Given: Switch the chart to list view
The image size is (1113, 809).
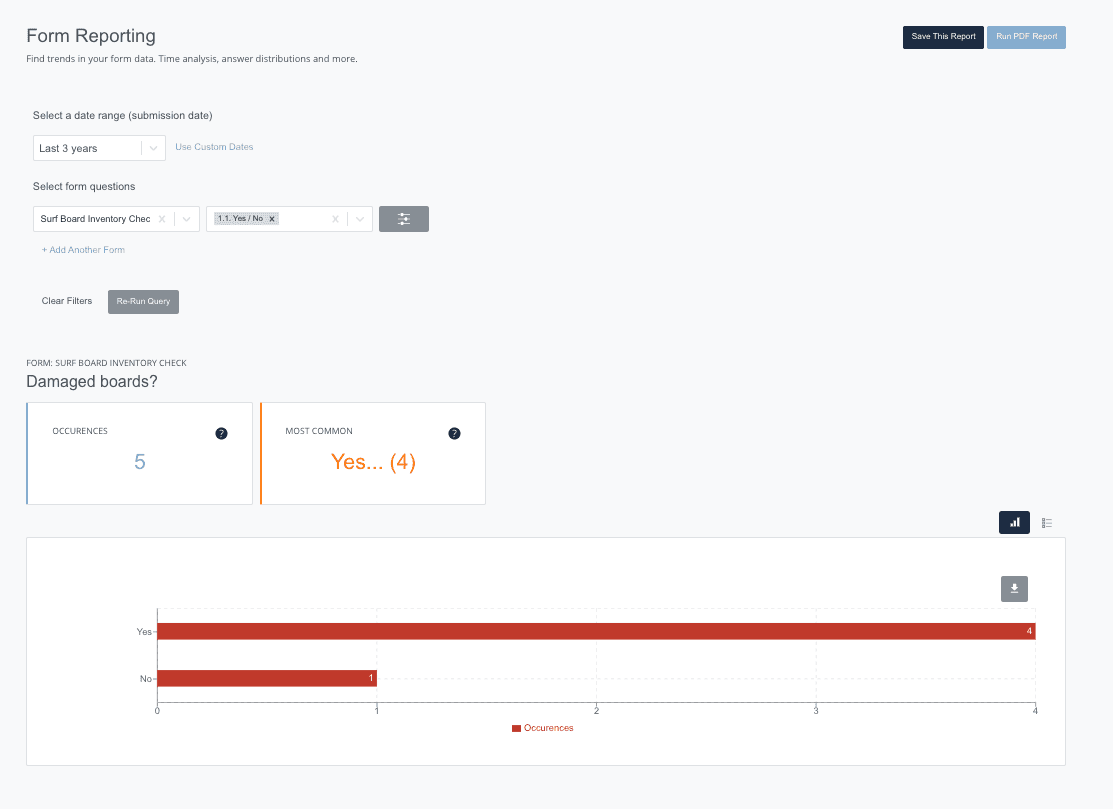Looking at the screenshot, I should point(1047,522).
